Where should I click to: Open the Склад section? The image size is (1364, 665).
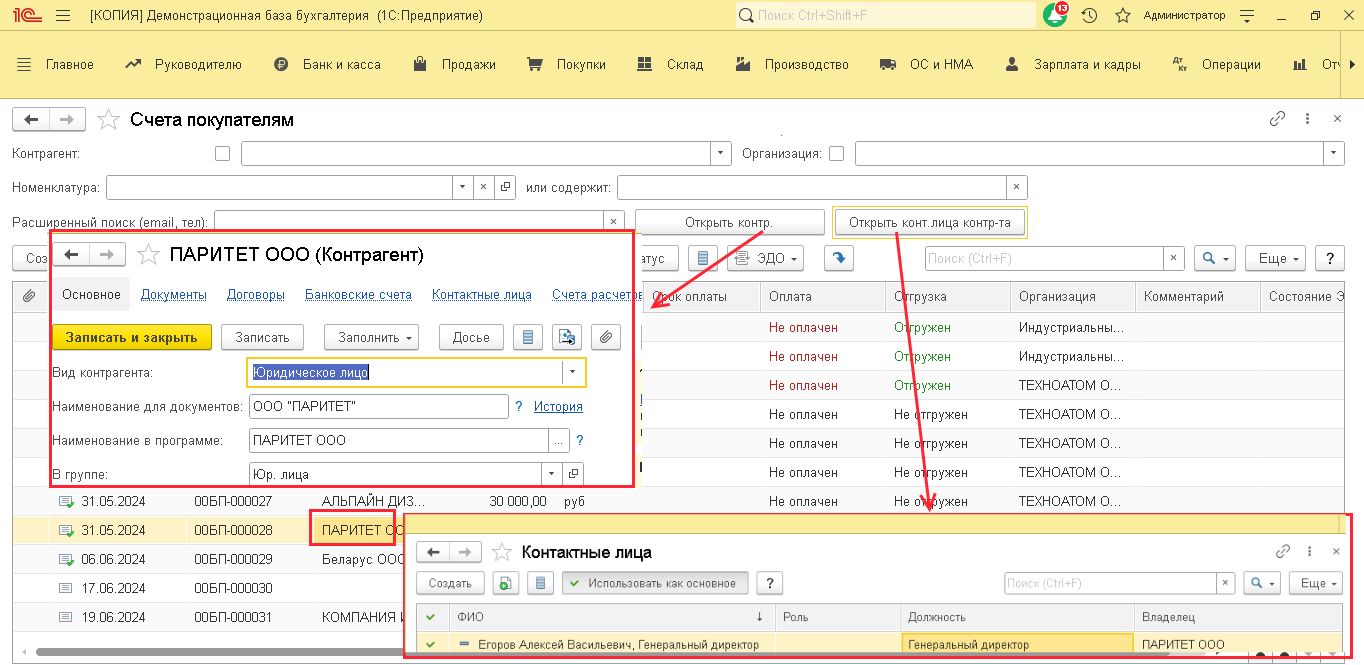[x=670, y=64]
